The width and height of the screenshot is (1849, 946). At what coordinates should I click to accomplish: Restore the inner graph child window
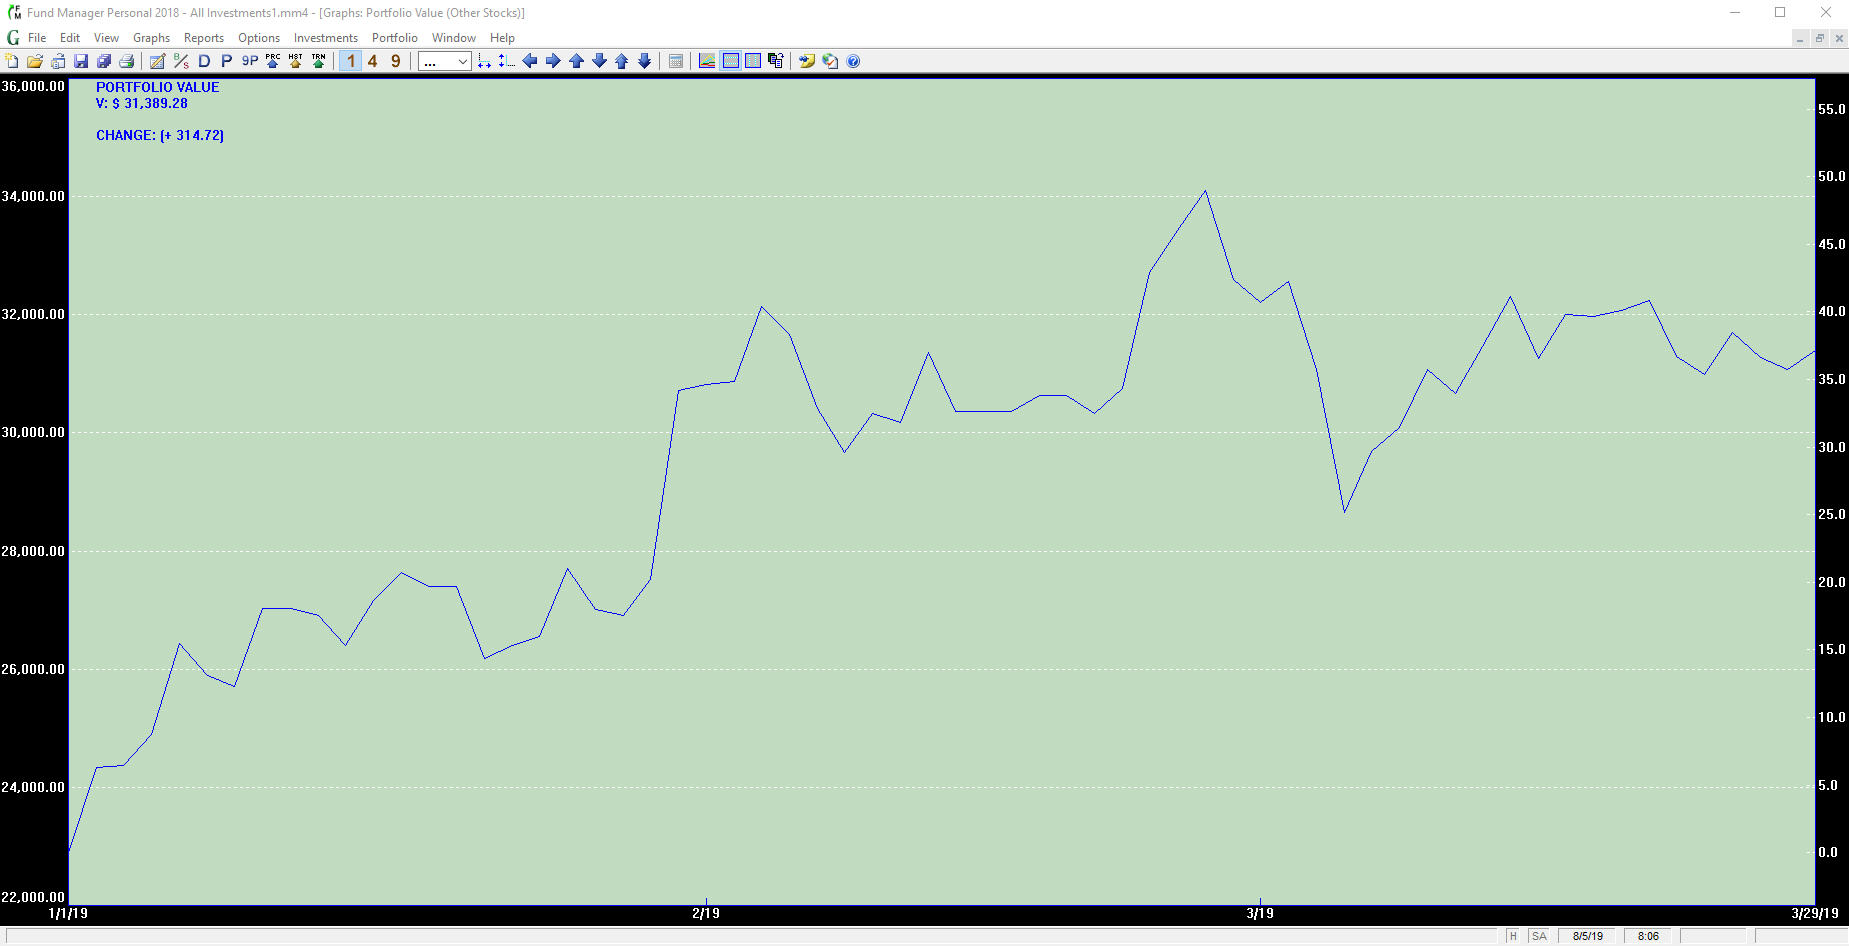[1819, 38]
